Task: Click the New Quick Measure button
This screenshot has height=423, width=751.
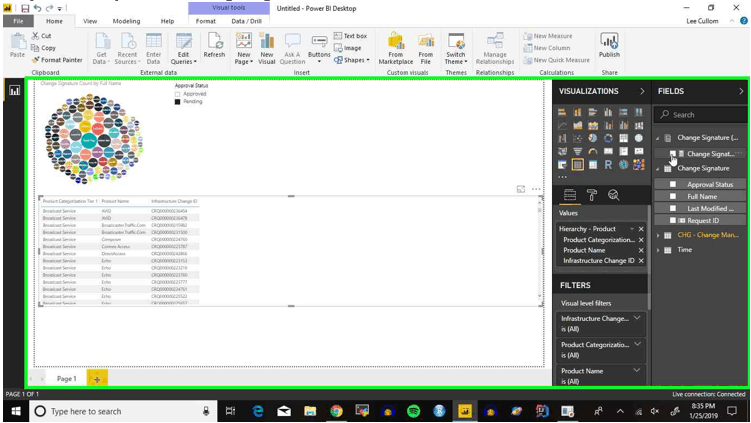Action: tap(557, 60)
